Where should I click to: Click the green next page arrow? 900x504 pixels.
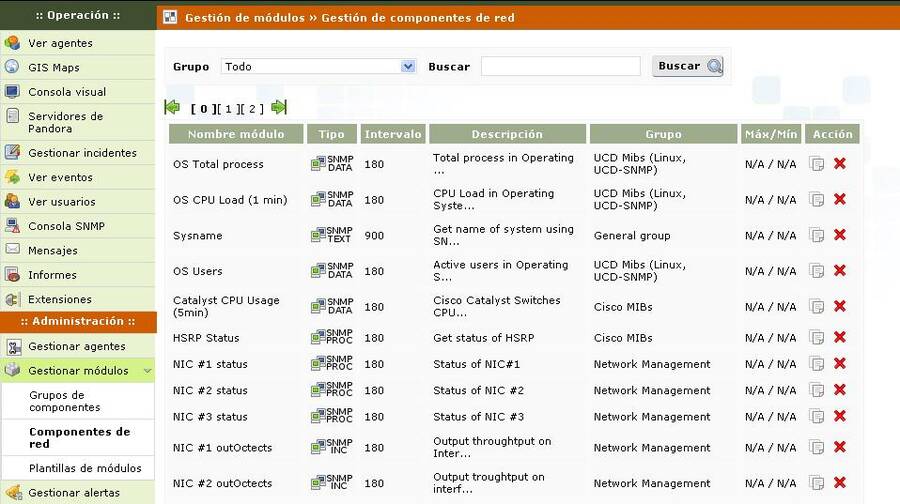point(279,108)
